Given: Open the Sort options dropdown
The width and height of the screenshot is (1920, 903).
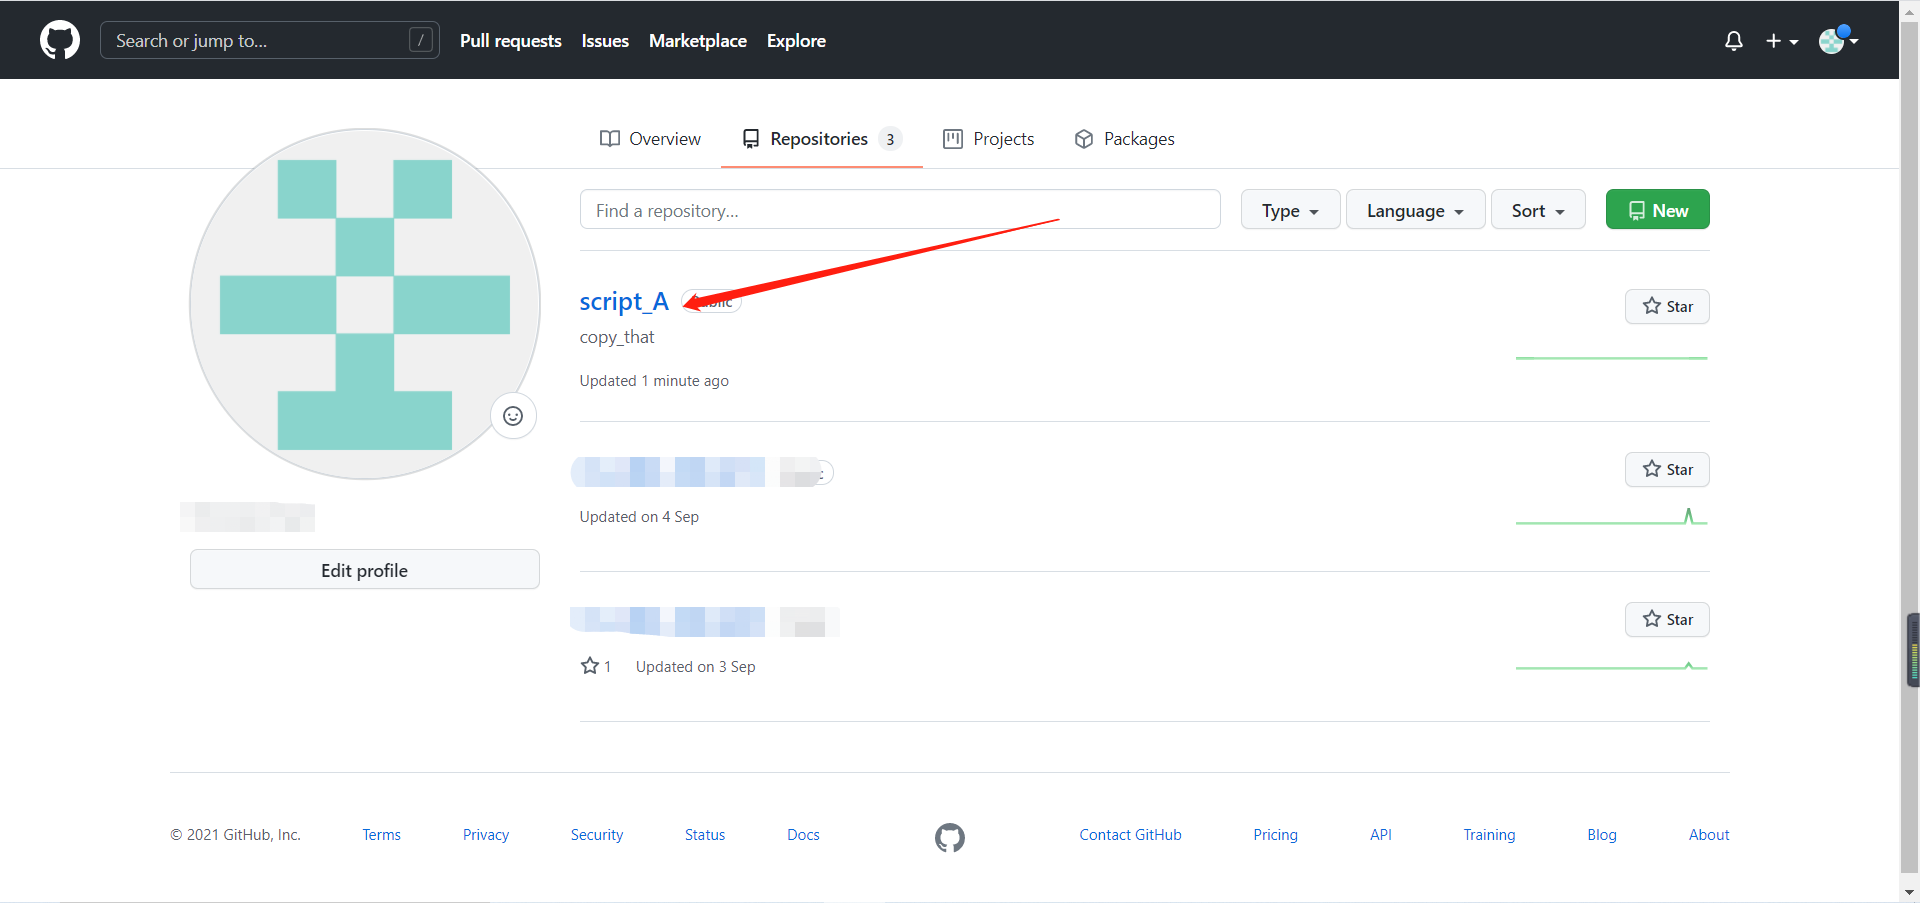Looking at the screenshot, I should pos(1537,210).
